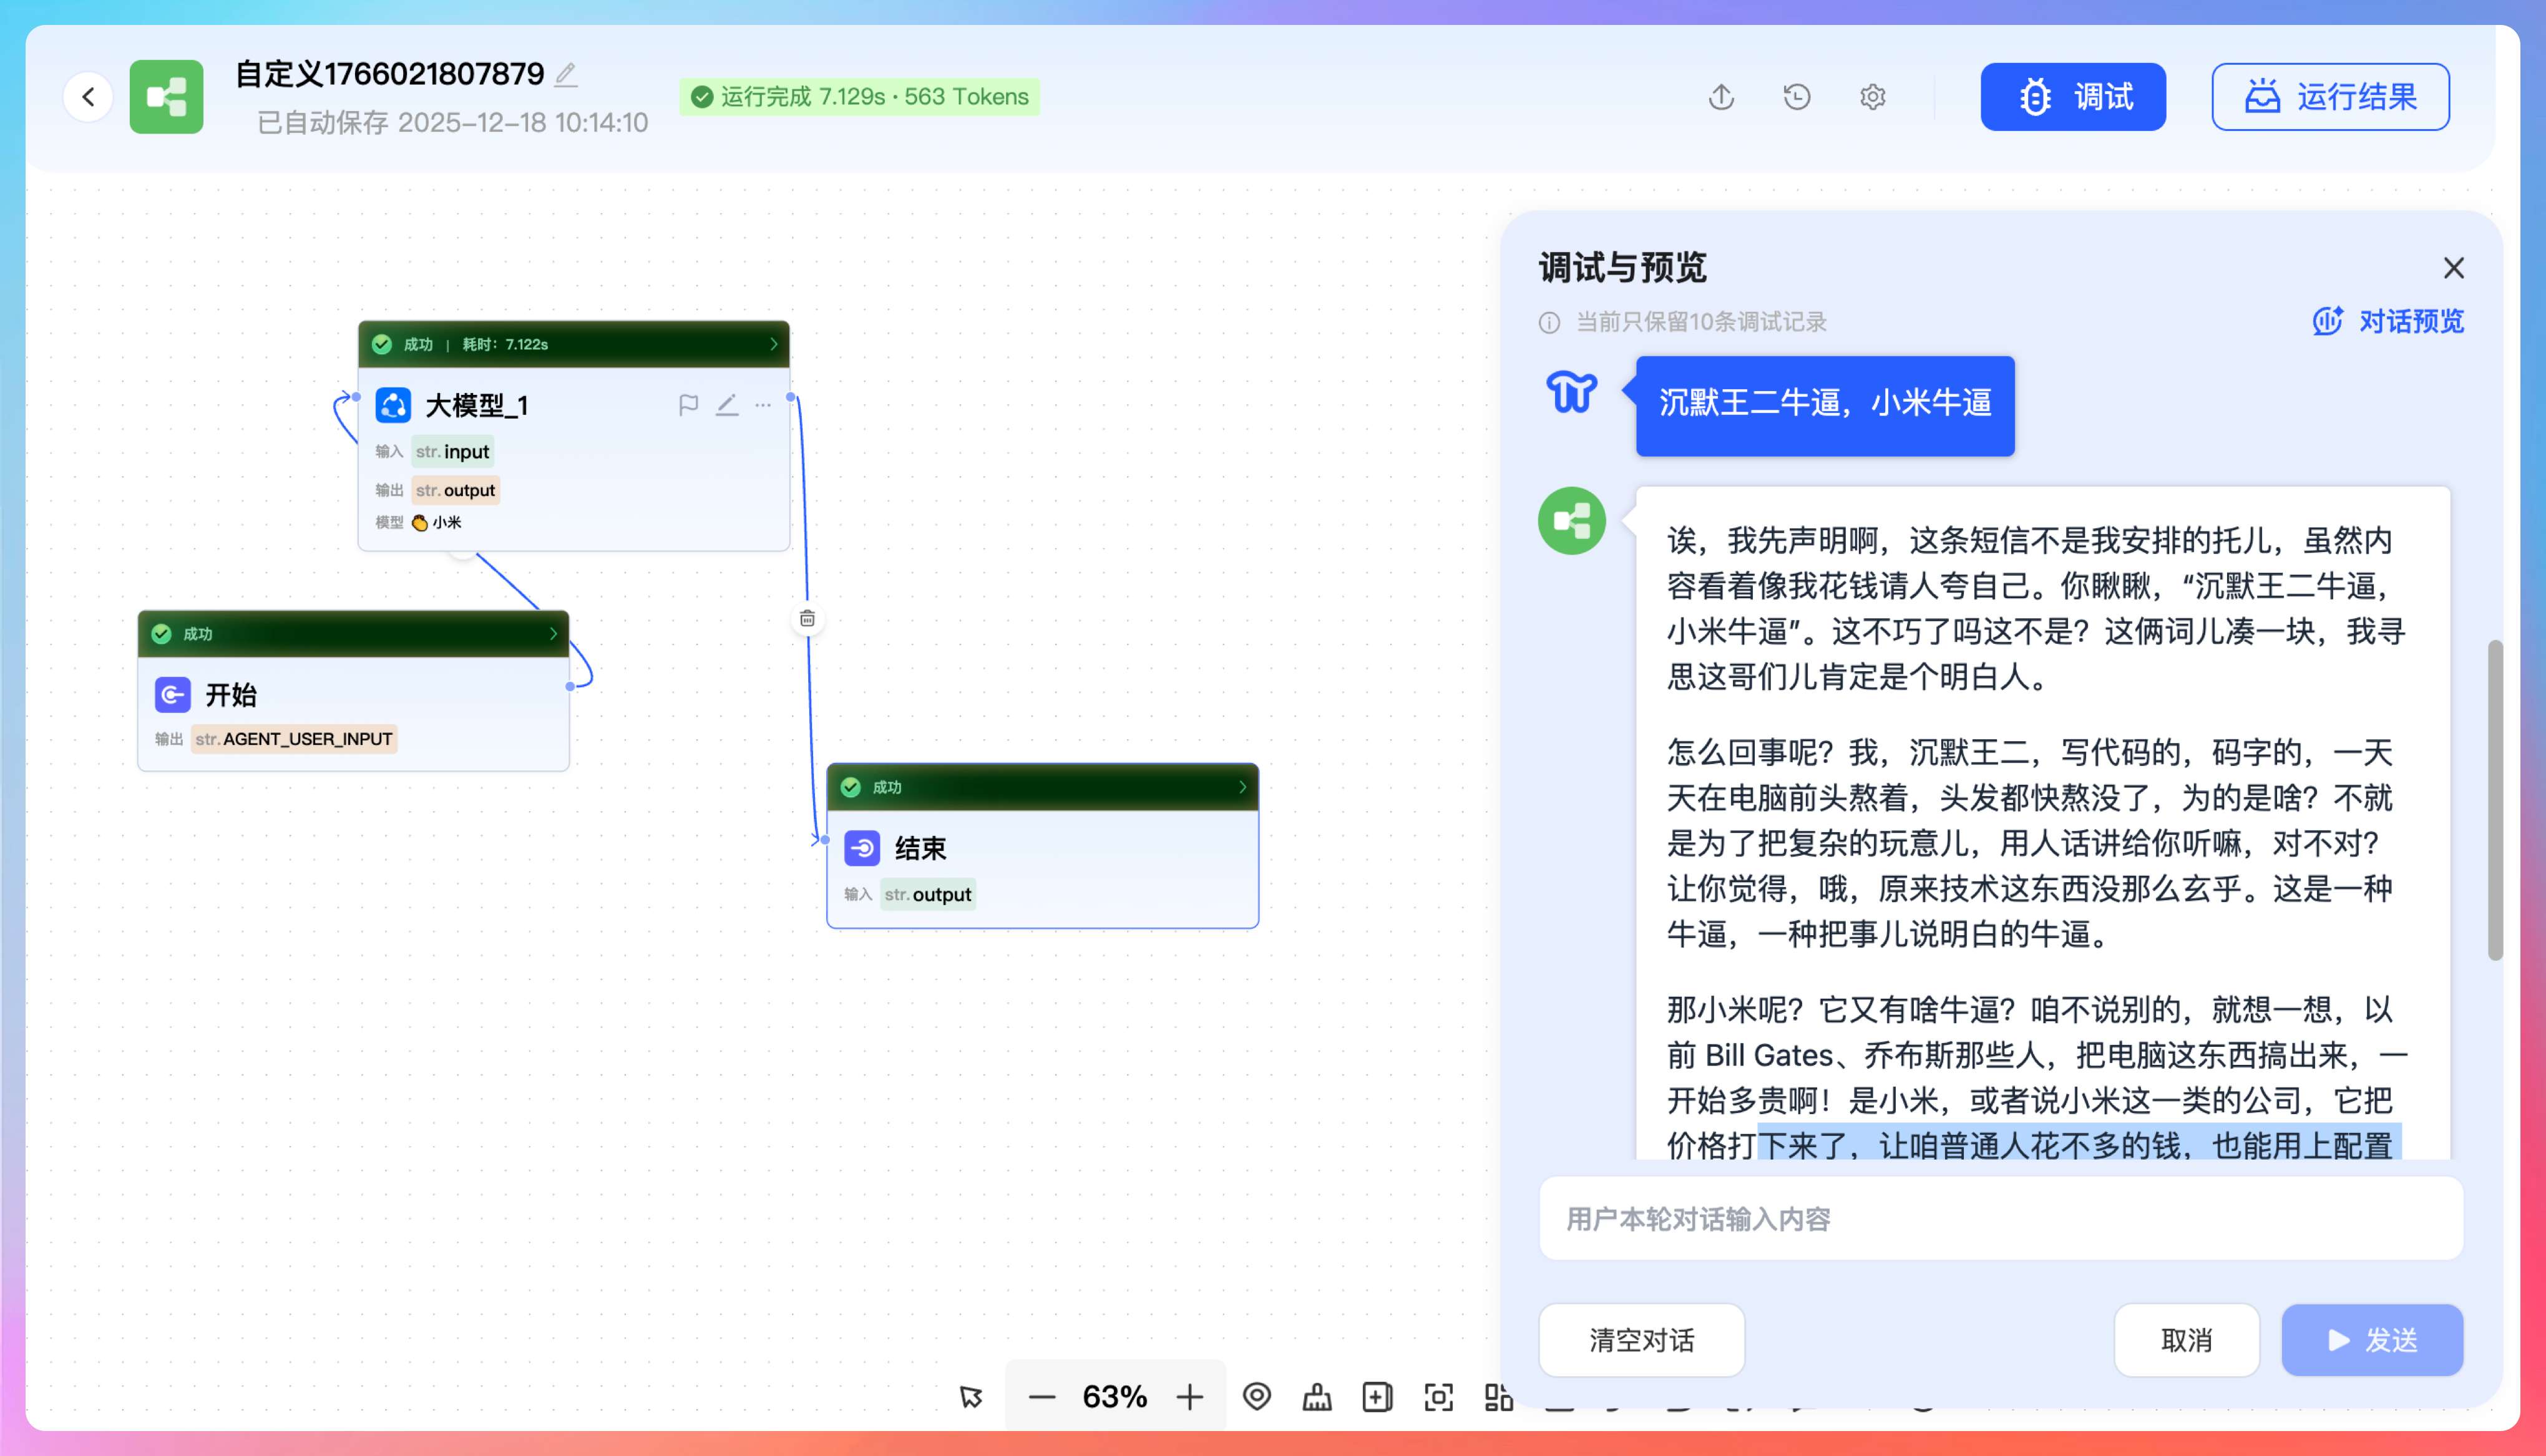Click the 清空对话 button

(x=1641, y=1340)
